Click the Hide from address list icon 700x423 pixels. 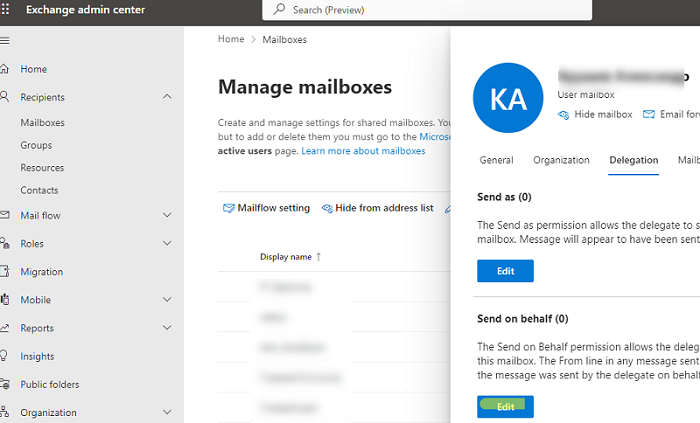(327, 208)
